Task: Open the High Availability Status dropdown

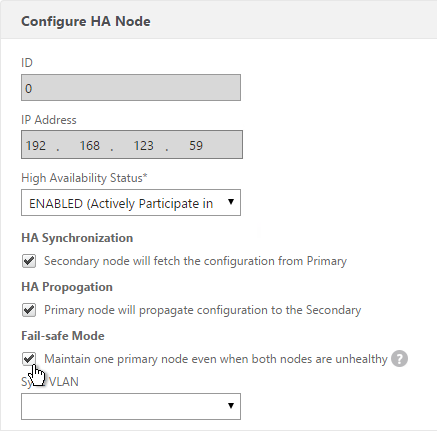Action: (x=131, y=203)
